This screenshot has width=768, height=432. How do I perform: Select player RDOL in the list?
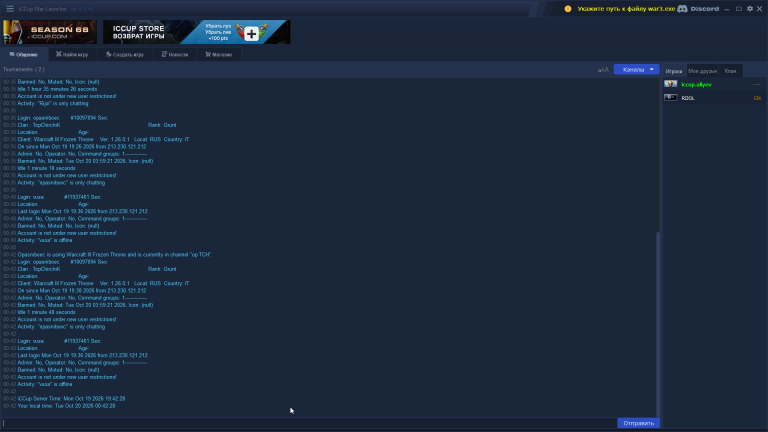click(x=714, y=98)
